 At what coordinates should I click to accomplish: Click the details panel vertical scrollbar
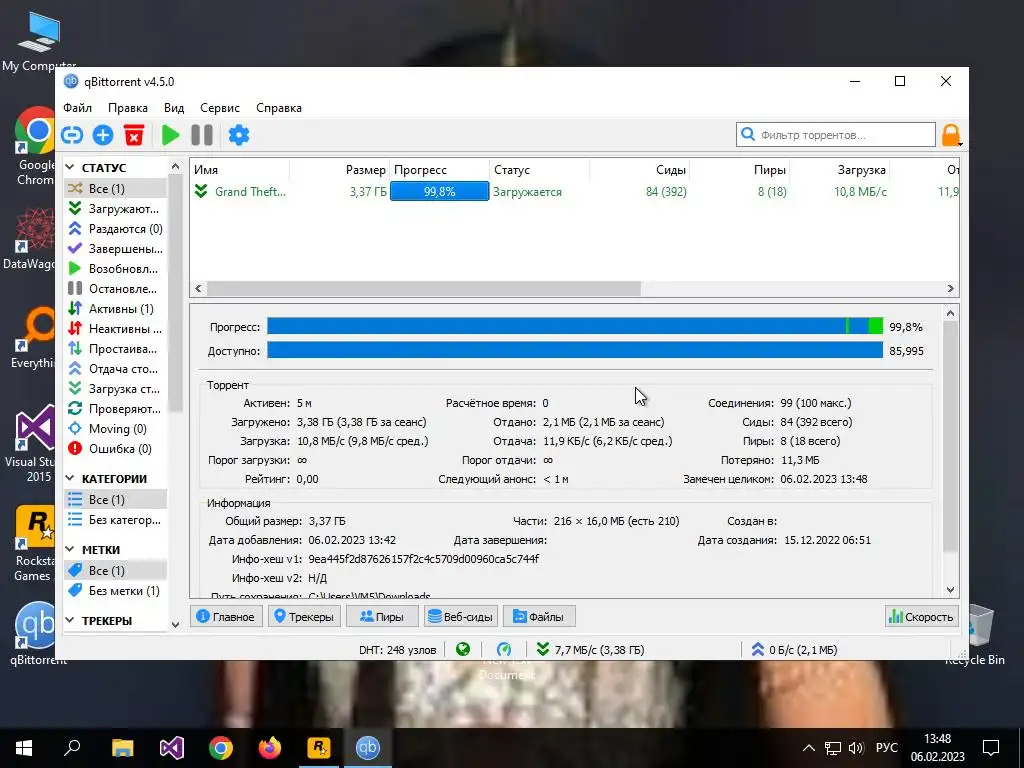pyautogui.click(x=951, y=437)
